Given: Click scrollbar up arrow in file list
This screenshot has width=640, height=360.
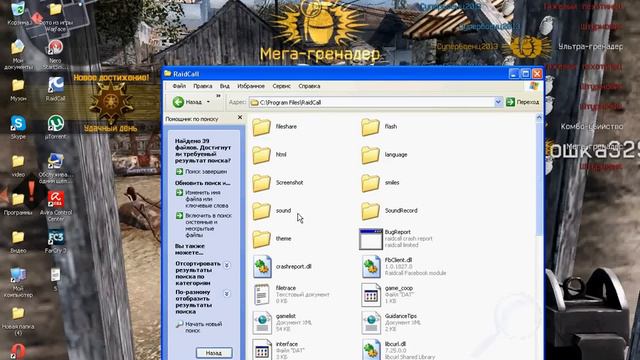Looking at the screenshot, I should coord(539,118).
